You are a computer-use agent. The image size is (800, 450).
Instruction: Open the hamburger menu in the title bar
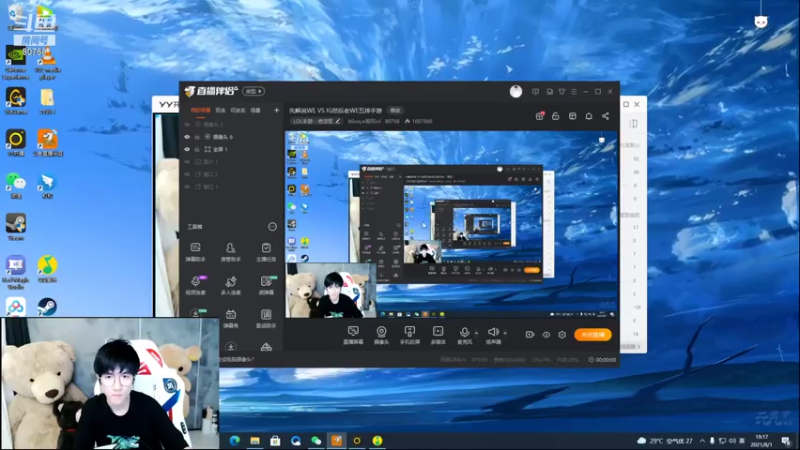click(574, 92)
